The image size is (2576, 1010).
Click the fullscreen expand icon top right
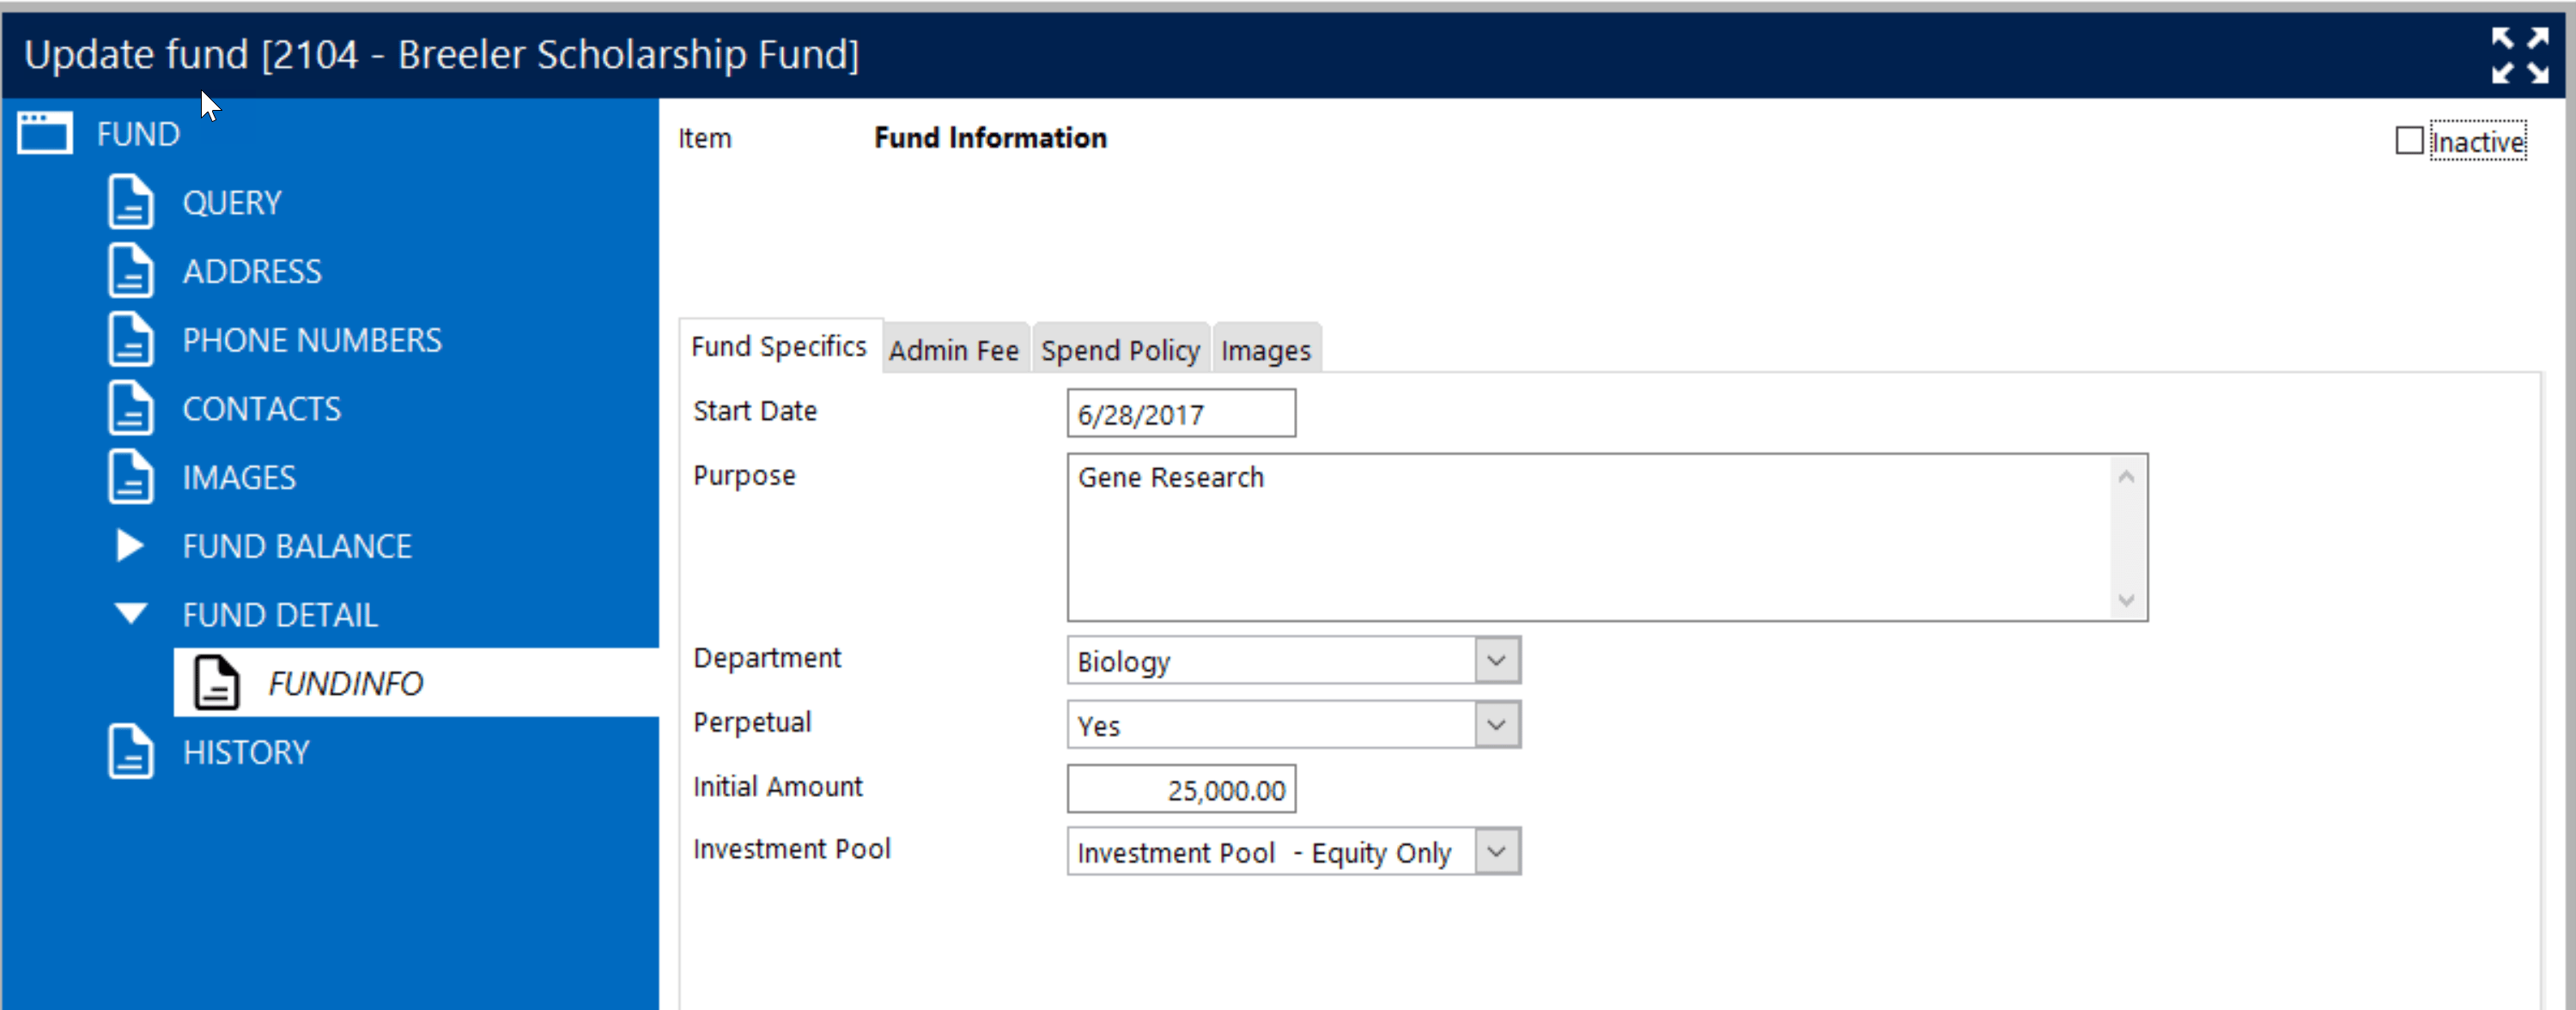click(x=2520, y=55)
